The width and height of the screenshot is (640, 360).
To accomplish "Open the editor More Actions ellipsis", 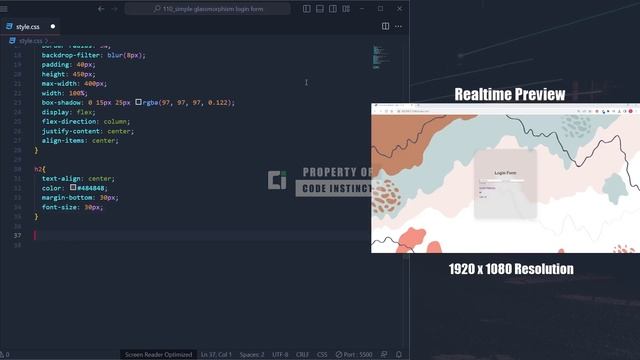I will click(x=398, y=27).
